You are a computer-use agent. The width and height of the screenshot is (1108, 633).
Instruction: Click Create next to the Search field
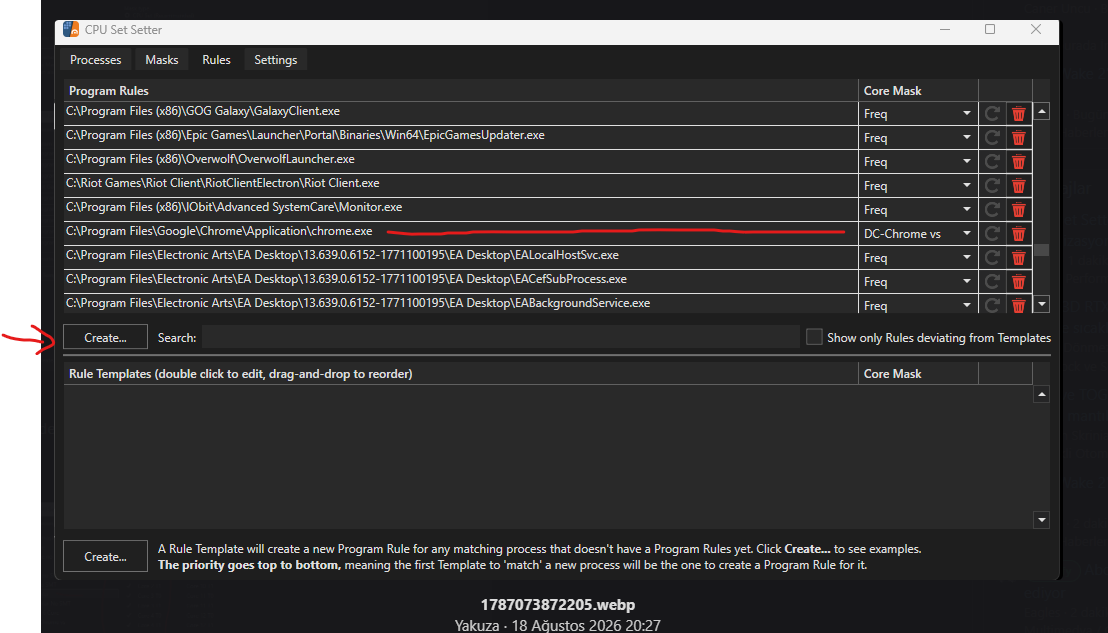tap(105, 337)
